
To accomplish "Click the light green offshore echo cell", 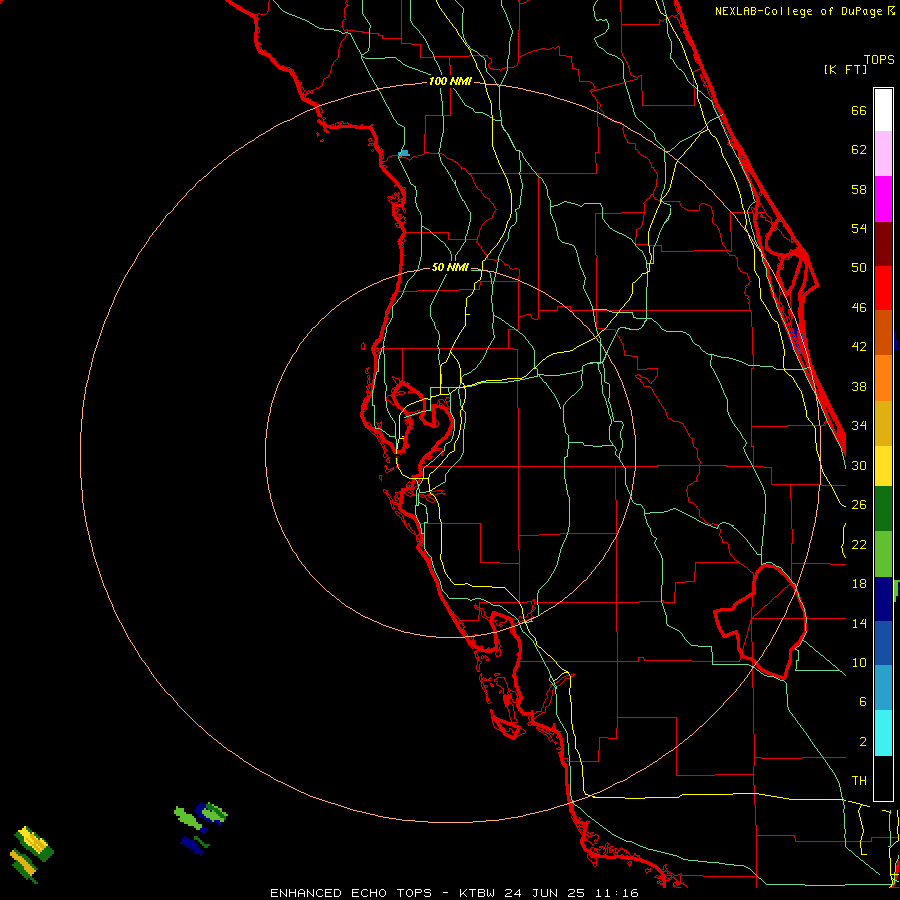I will (x=187, y=818).
